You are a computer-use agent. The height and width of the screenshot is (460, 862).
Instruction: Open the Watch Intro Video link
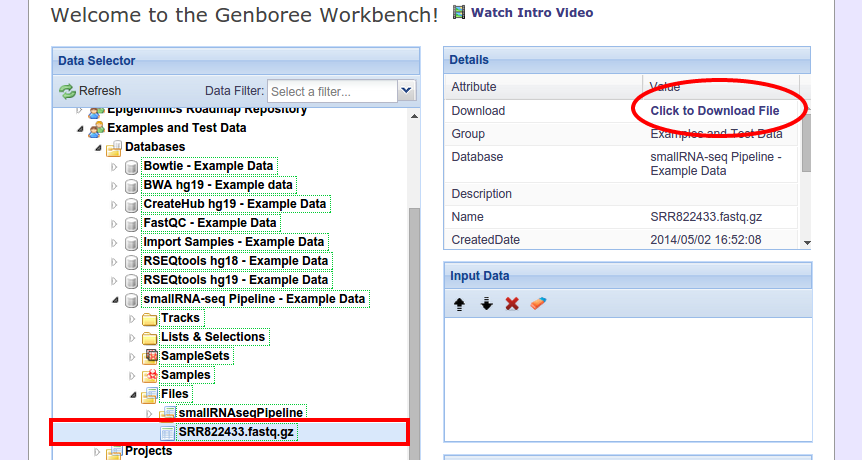pos(531,13)
